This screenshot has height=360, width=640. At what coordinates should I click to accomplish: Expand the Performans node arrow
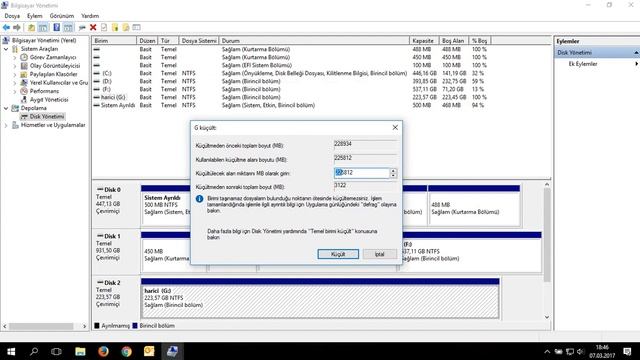[15, 91]
